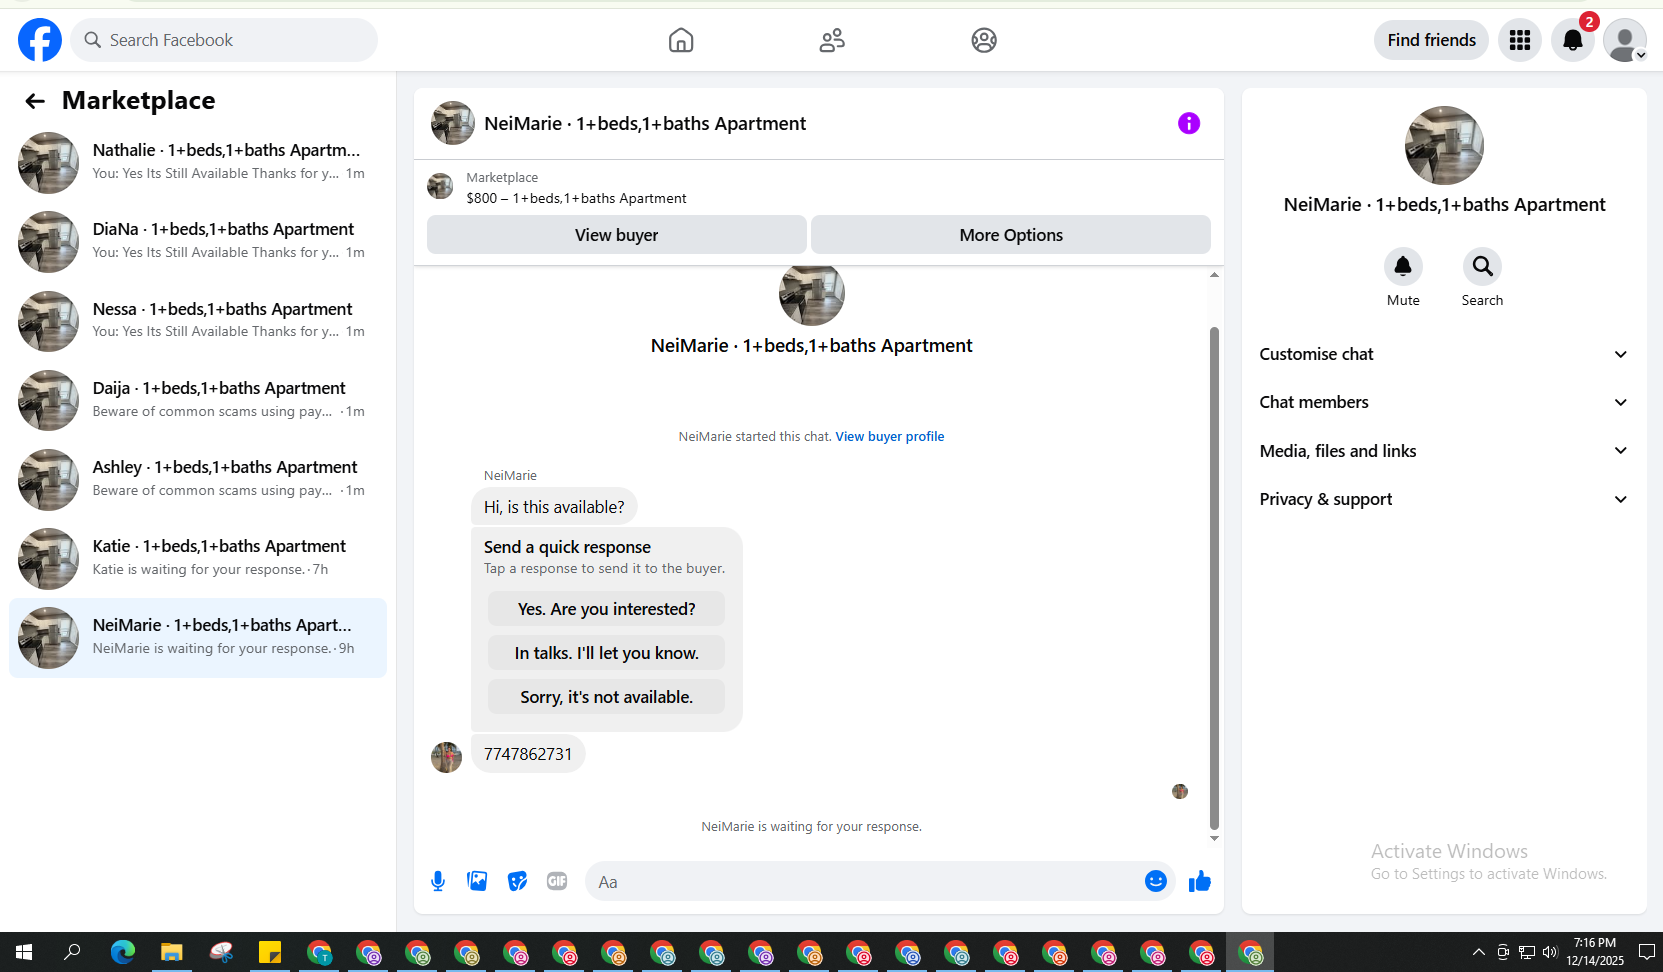Image resolution: width=1663 pixels, height=972 pixels.
Task: Open the Windows notification center icon
Action: (x=1646, y=952)
